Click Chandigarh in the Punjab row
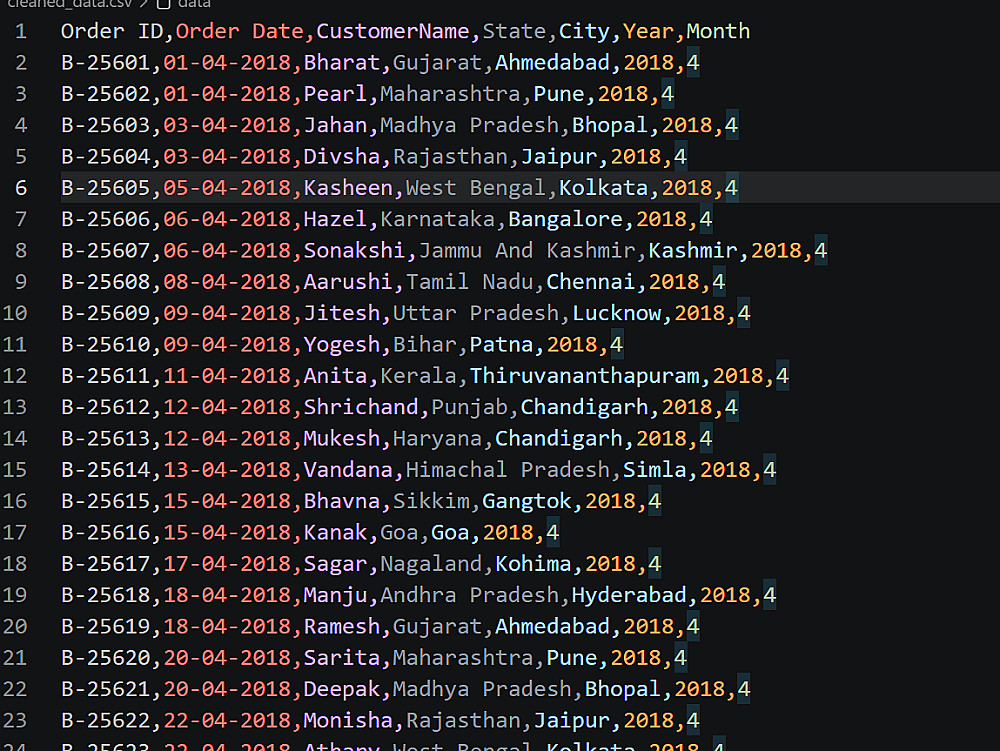 [584, 407]
